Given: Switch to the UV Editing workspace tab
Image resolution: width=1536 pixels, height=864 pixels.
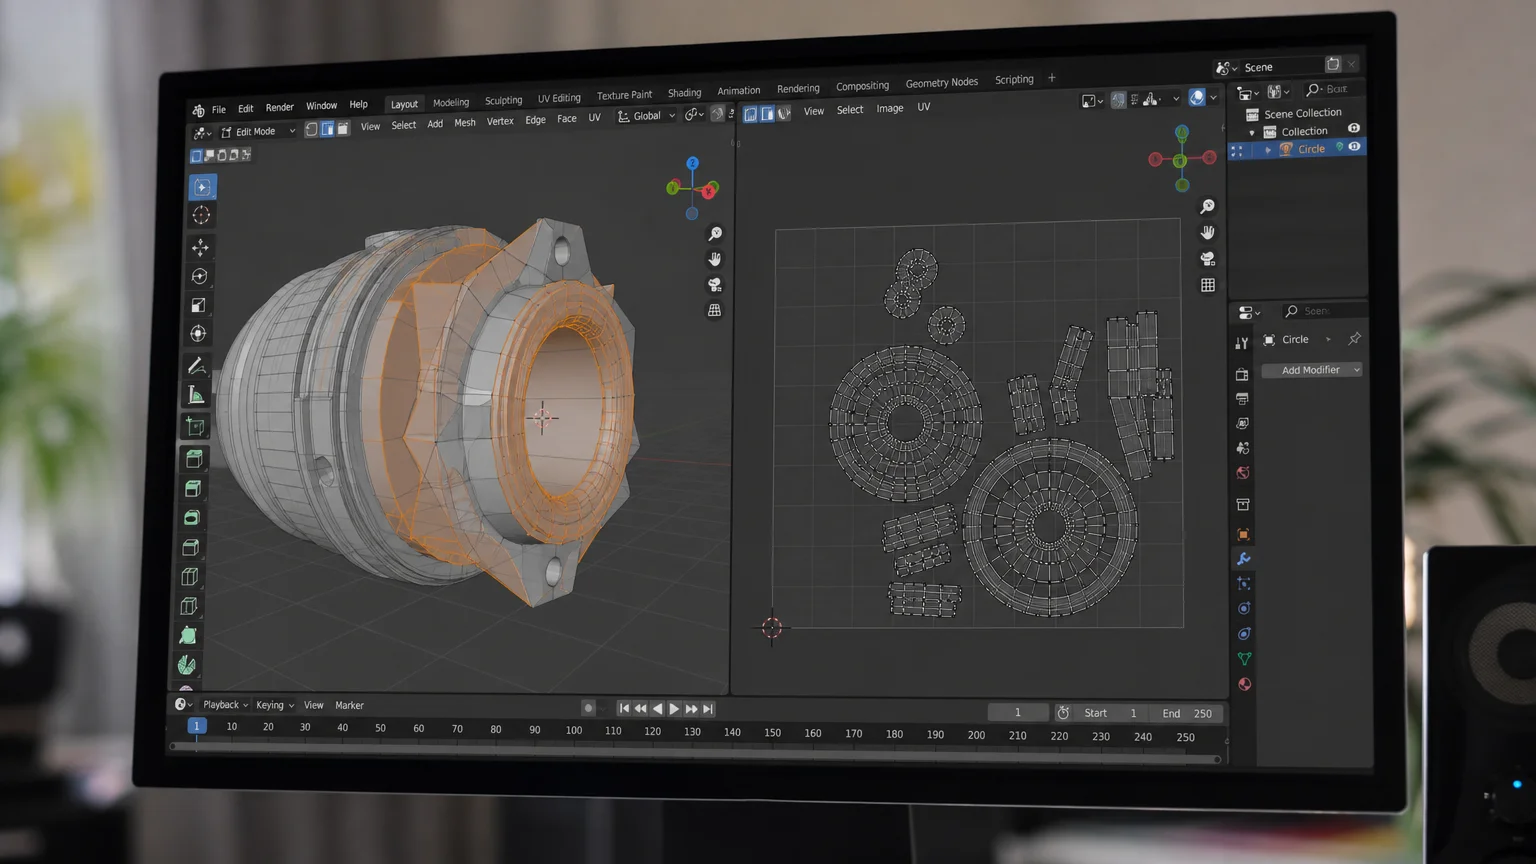Looking at the screenshot, I should click(x=559, y=98).
